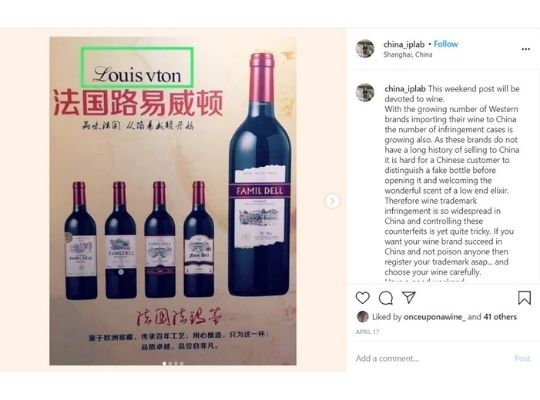
Task: Save the post with the bookmark icon
Action: click(524, 298)
